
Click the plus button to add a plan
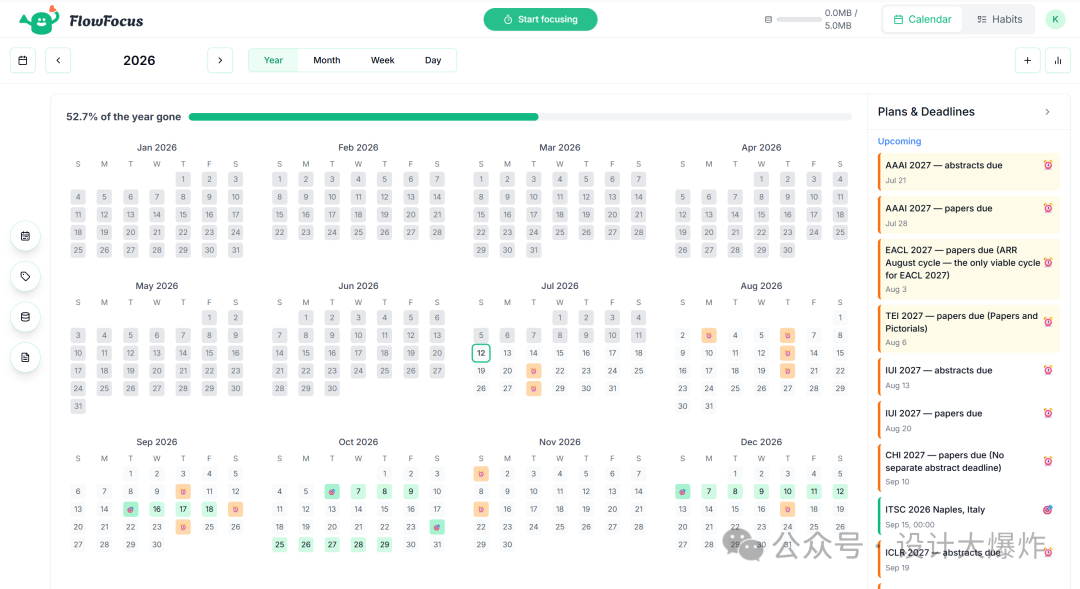[1027, 61]
